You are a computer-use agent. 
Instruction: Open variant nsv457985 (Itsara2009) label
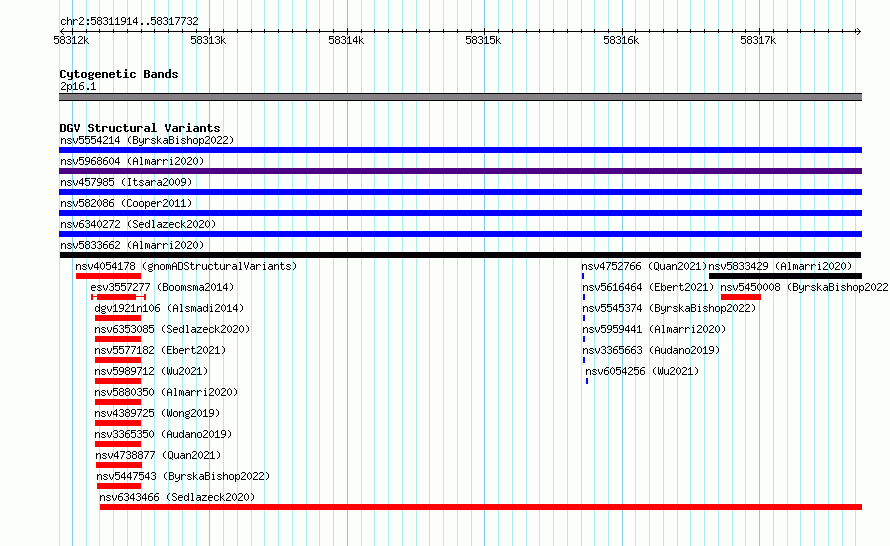point(126,182)
